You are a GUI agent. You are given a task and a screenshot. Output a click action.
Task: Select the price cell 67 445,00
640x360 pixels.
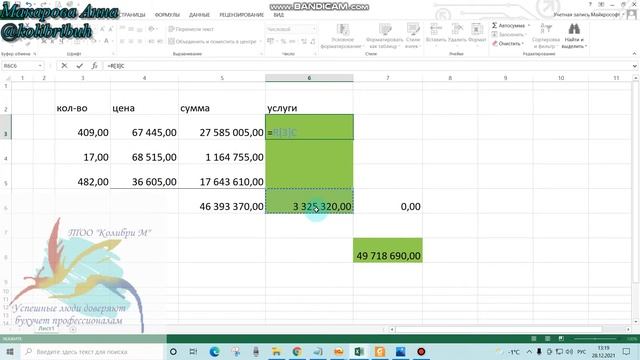point(144,127)
